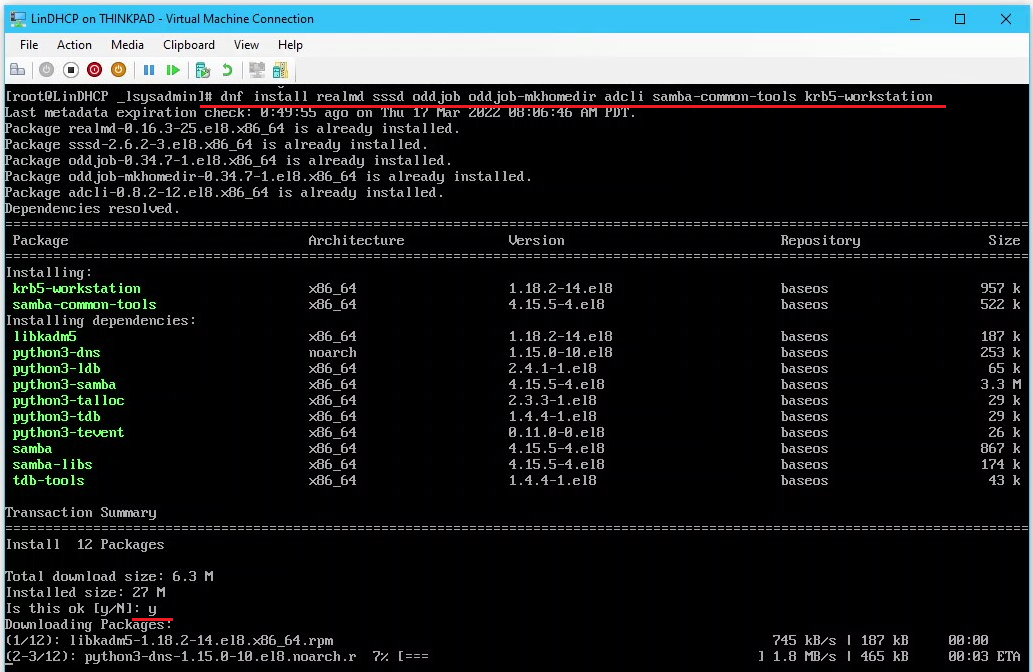This screenshot has width=1033, height=672.
Task: Click the 'Downloading Packages:' line
Action: tap(89, 625)
